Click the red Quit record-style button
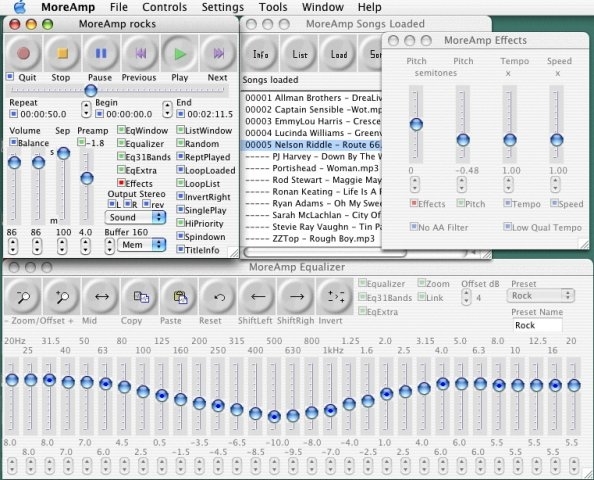The height and width of the screenshot is (480, 594). point(23,53)
